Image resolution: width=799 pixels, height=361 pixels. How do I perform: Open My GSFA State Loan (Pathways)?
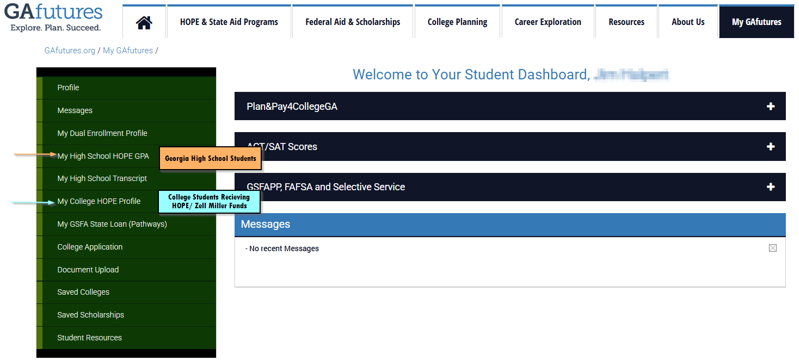coord(112,224)
